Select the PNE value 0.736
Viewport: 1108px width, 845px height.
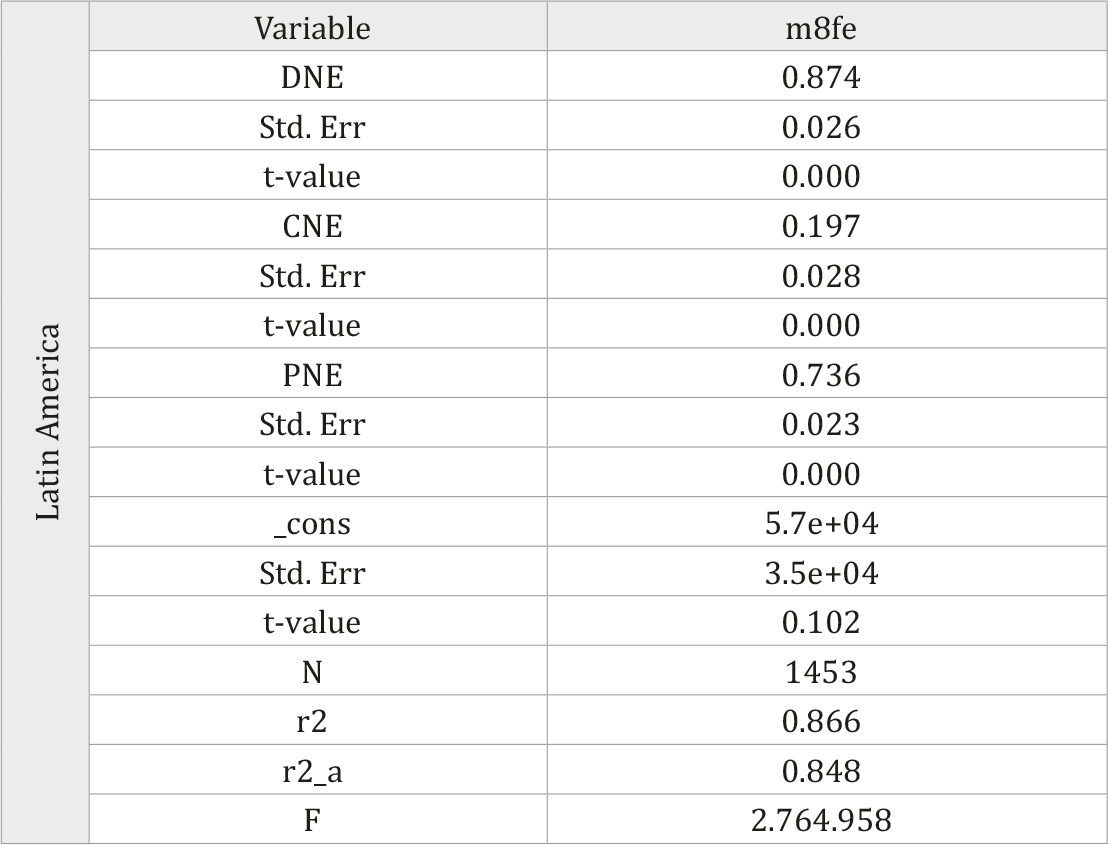click(x=821, y=374)
